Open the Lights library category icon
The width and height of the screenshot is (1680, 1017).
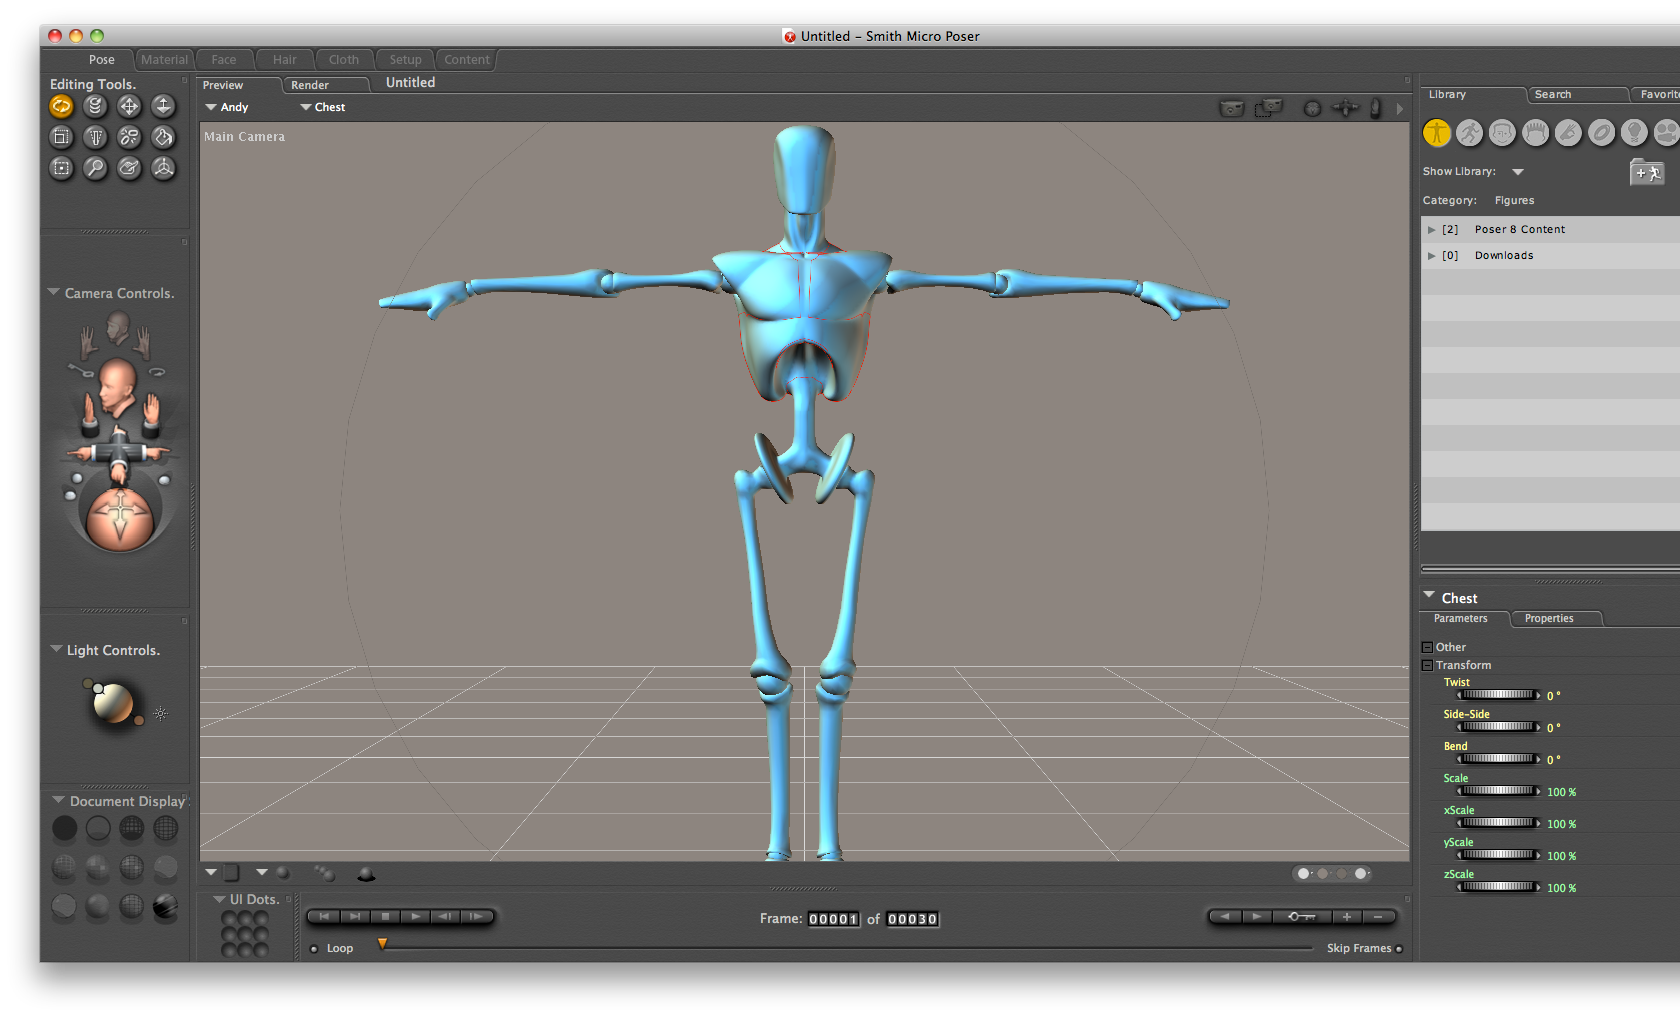tap(1633, 132)
